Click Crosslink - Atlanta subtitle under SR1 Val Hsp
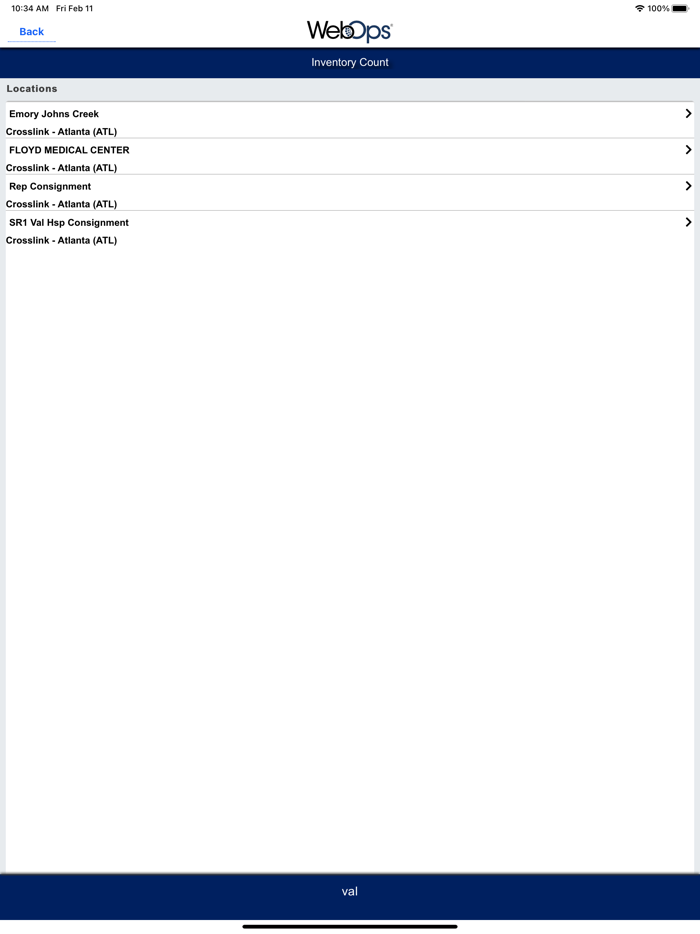The image size is (700, 934). (x=61, y=241)
